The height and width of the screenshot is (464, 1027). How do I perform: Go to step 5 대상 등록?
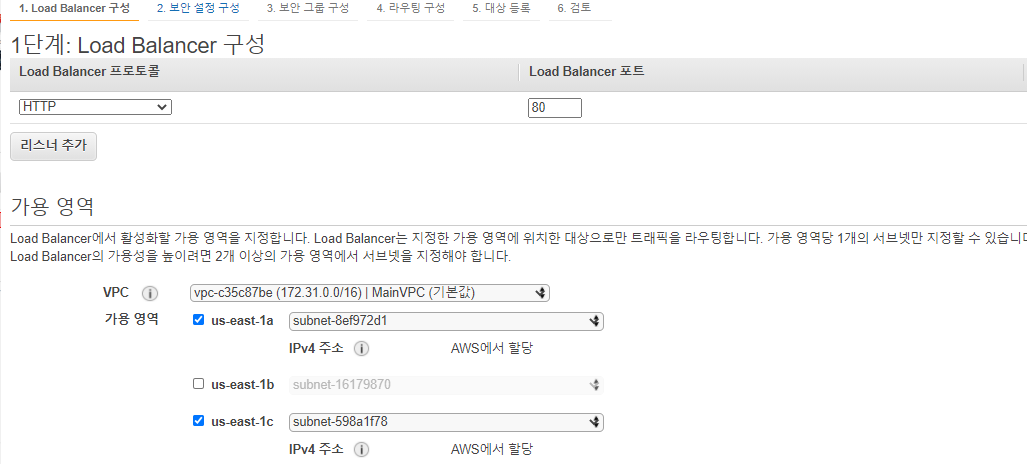[x=501, y=9]
